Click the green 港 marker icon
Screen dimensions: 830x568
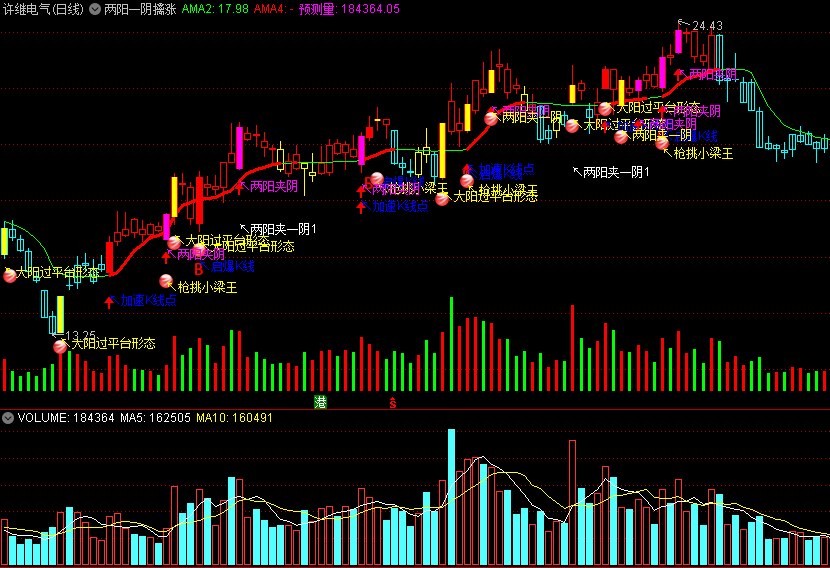click(x=320, y=402)
